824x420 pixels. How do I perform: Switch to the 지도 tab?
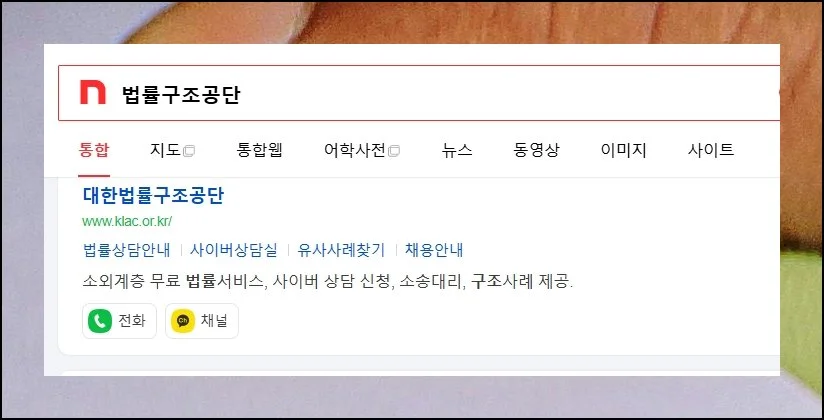pos(165,150)
